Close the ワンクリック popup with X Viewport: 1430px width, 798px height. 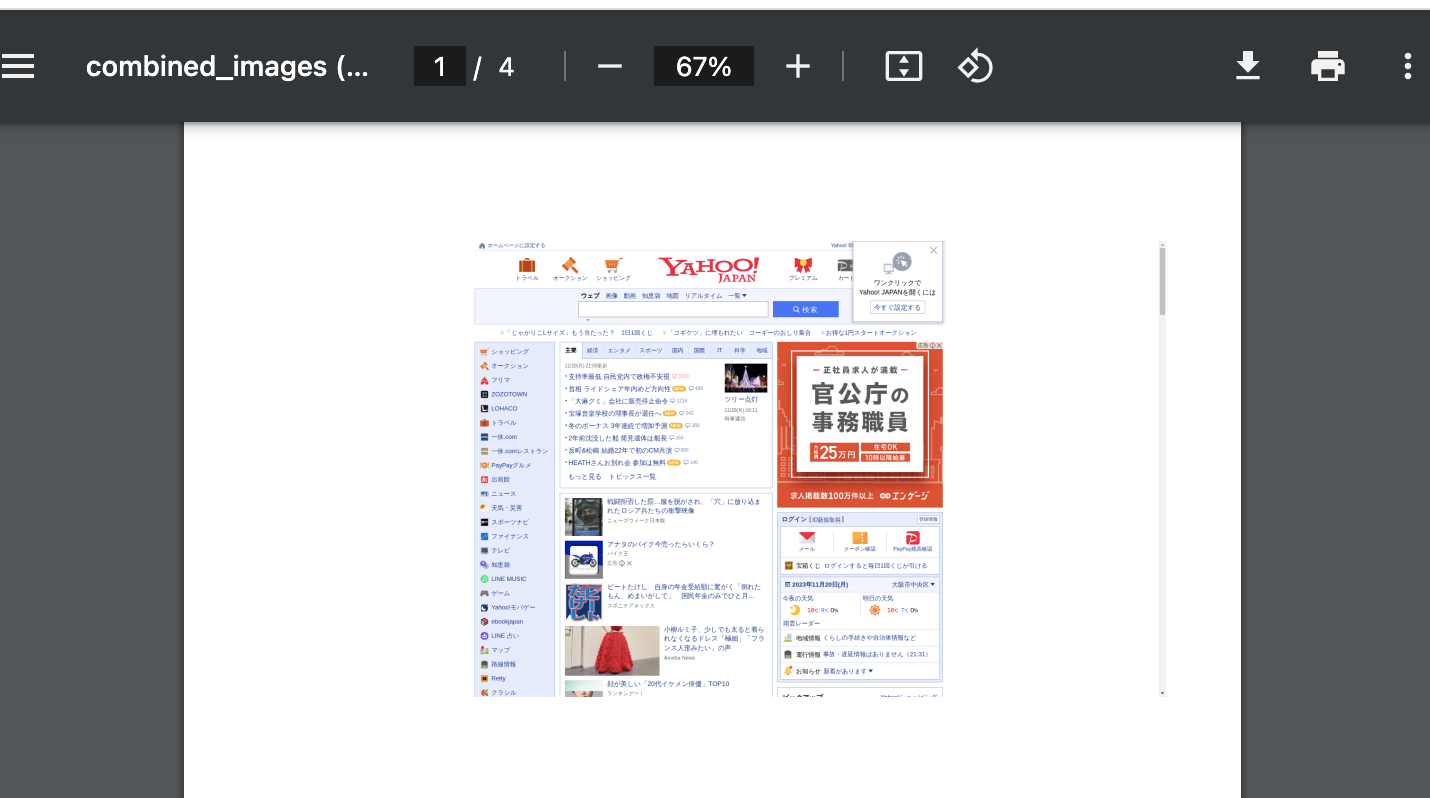tap(933, 250)
